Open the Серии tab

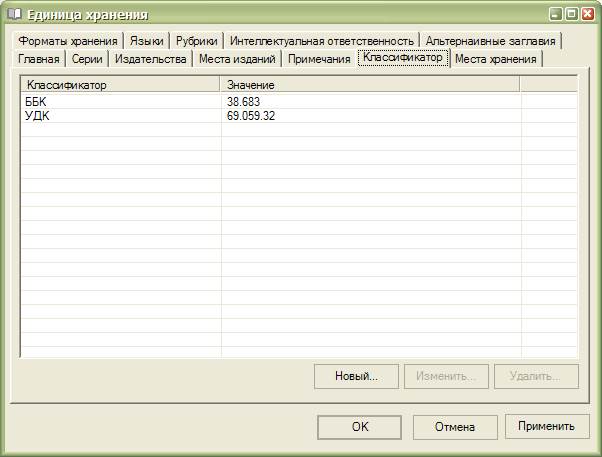(87, 60)
